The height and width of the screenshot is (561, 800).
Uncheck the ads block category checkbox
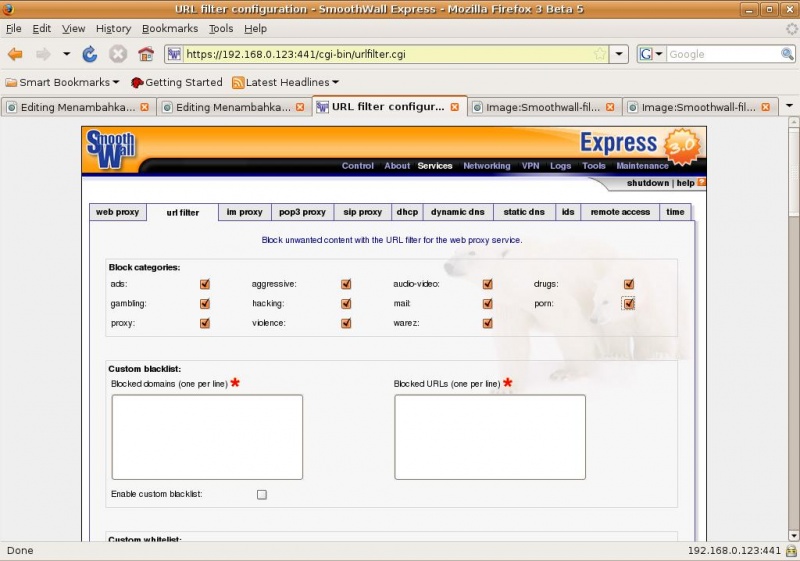tap(205, 284)
